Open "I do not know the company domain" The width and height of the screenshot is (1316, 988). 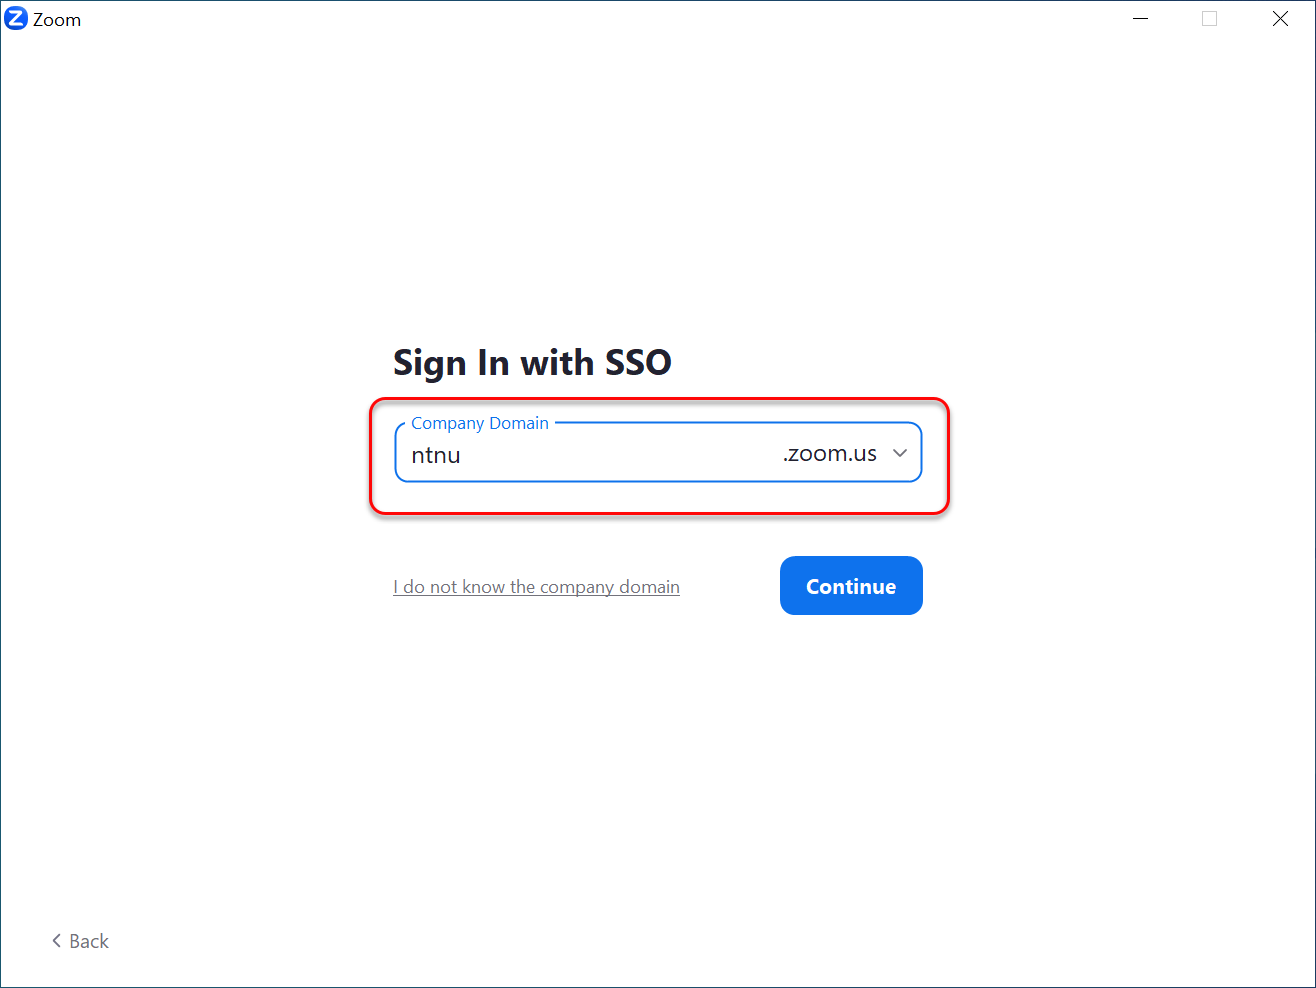(x=536, y=587)
